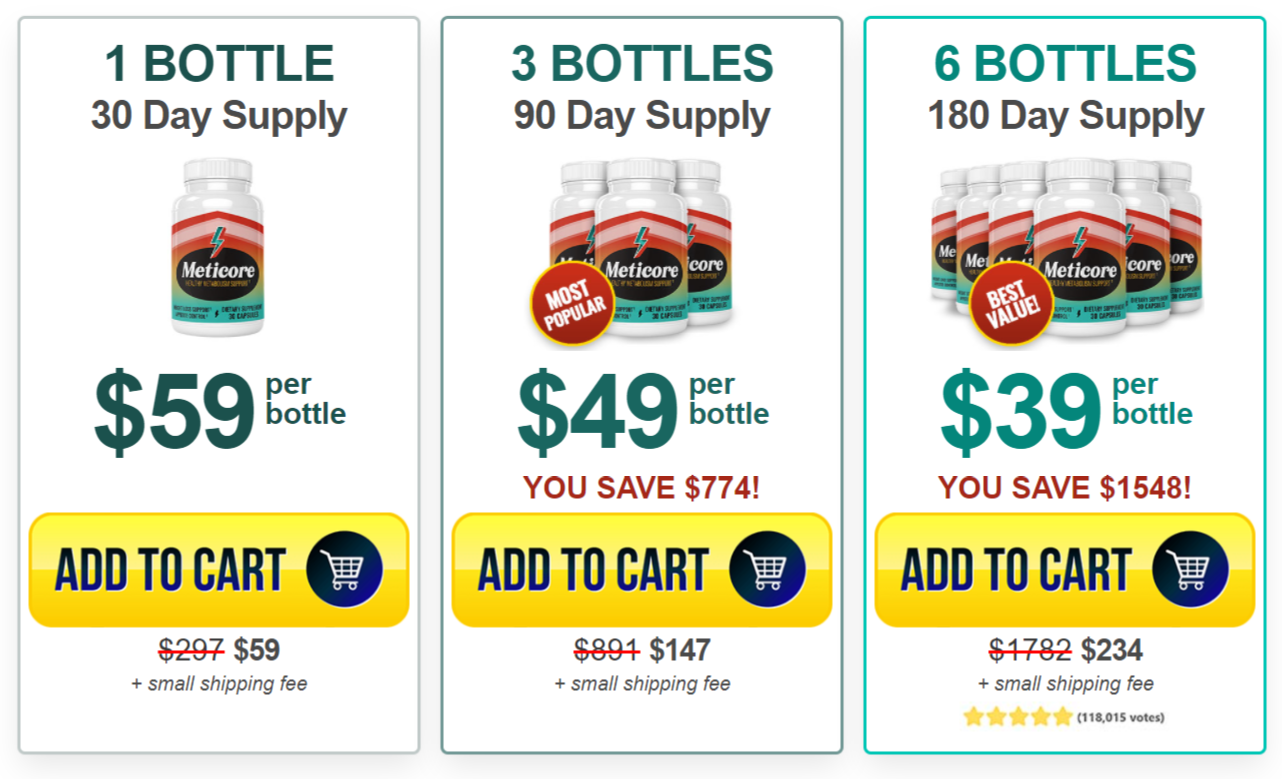Click the $59 per bottle price
The height and width of the screenshot is (779, 1282).
pos(220,410)
